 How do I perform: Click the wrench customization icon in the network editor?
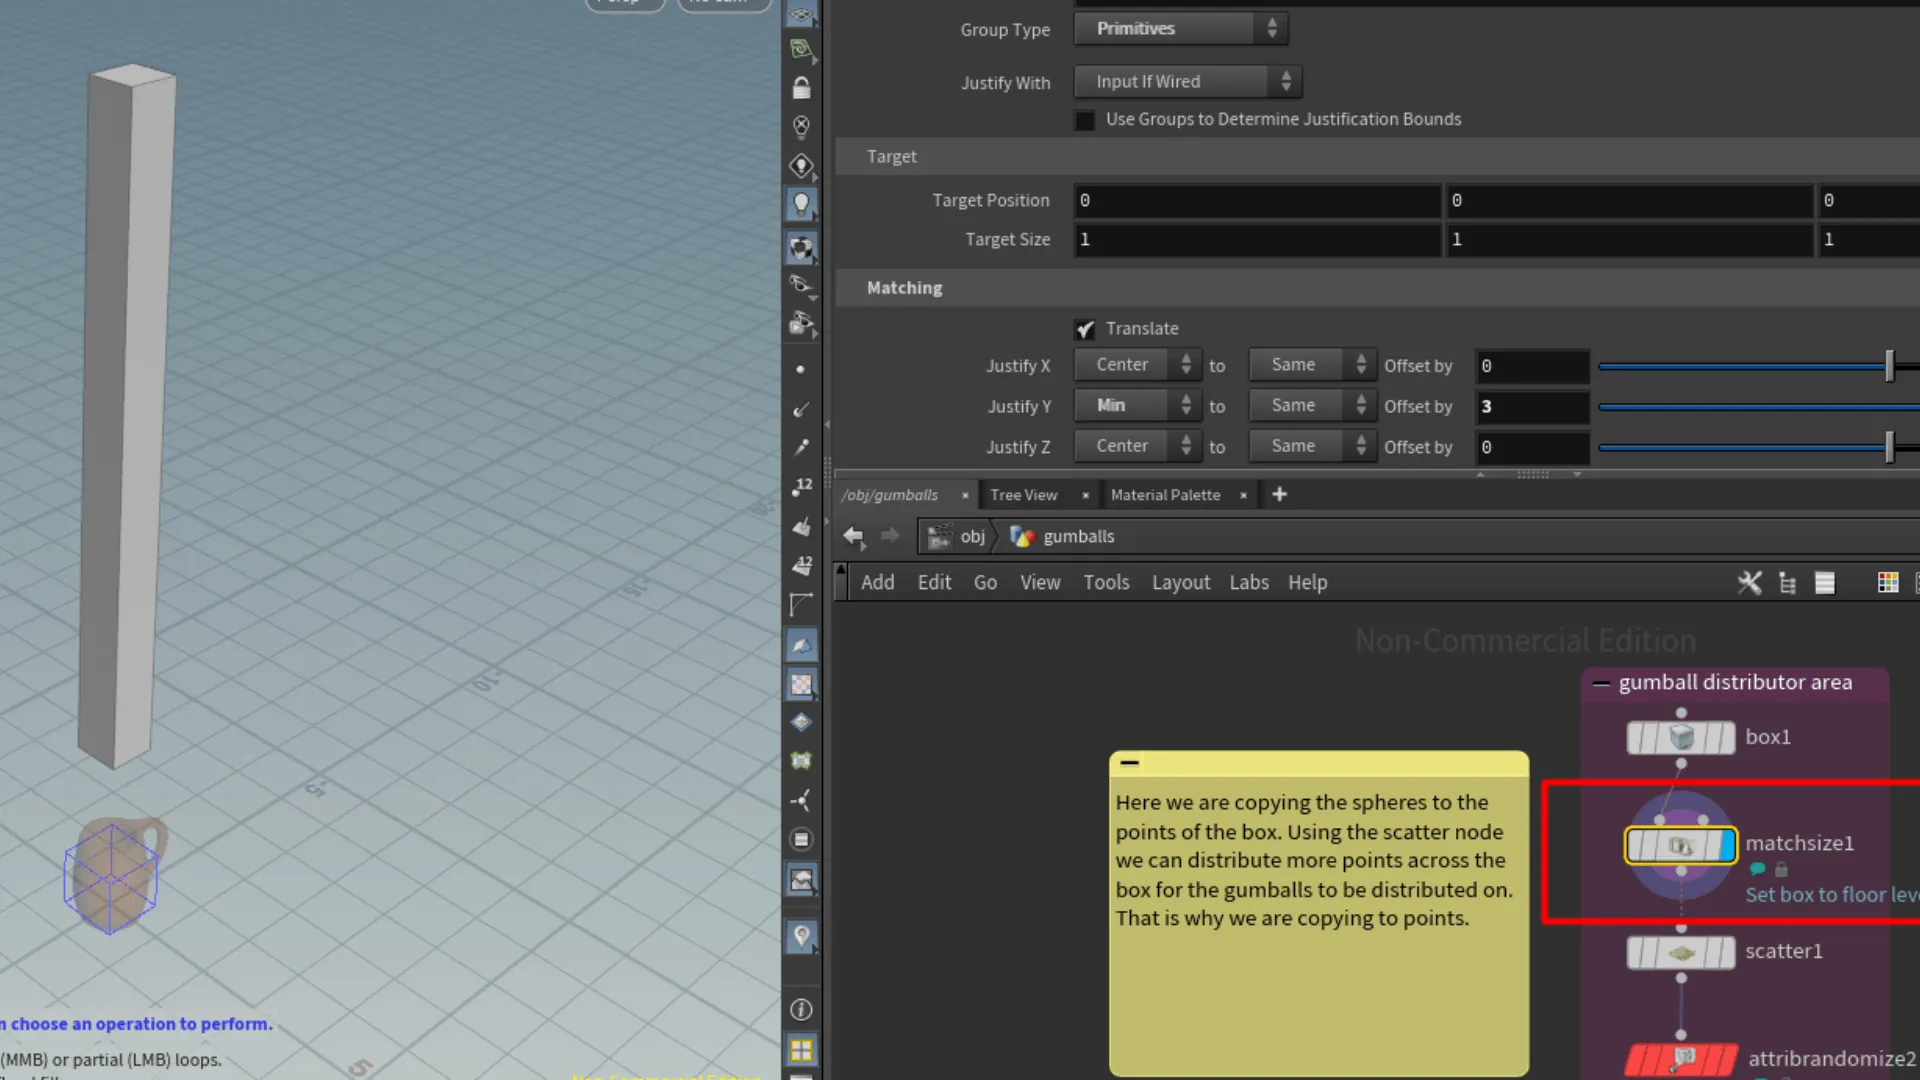(1749, 582)
